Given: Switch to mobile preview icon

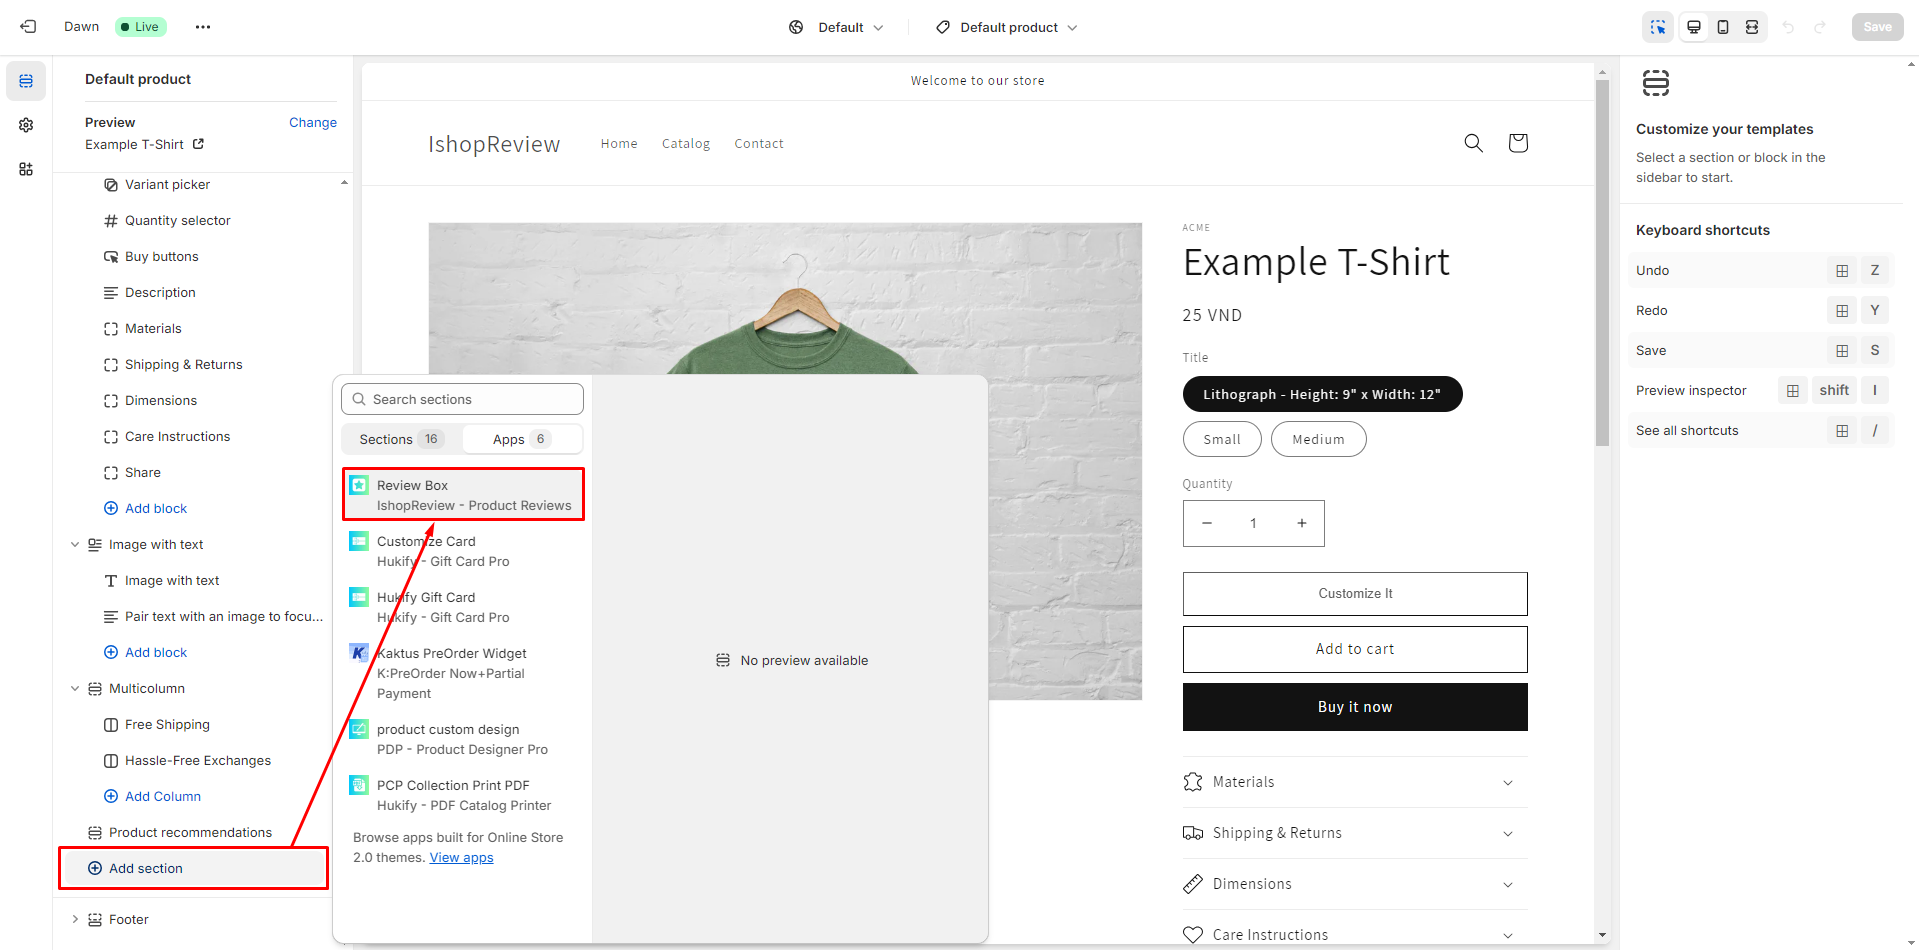Looking at the screenshot, I should 1723,27.
